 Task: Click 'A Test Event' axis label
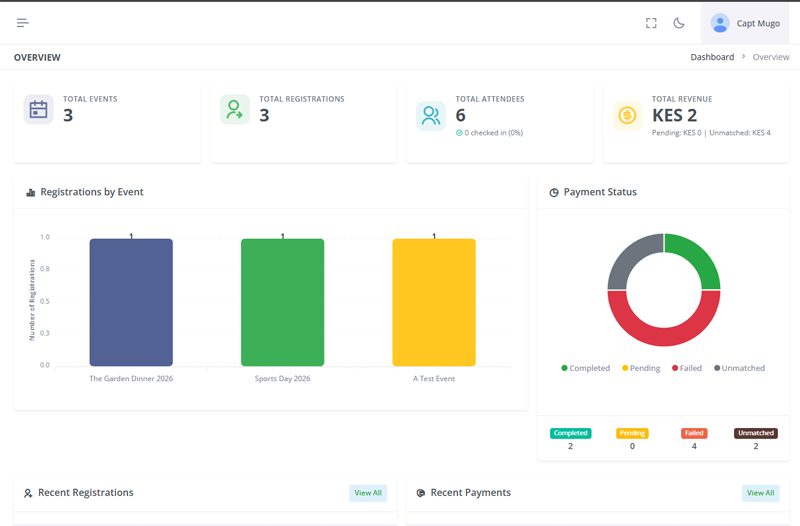coord(434,379)
